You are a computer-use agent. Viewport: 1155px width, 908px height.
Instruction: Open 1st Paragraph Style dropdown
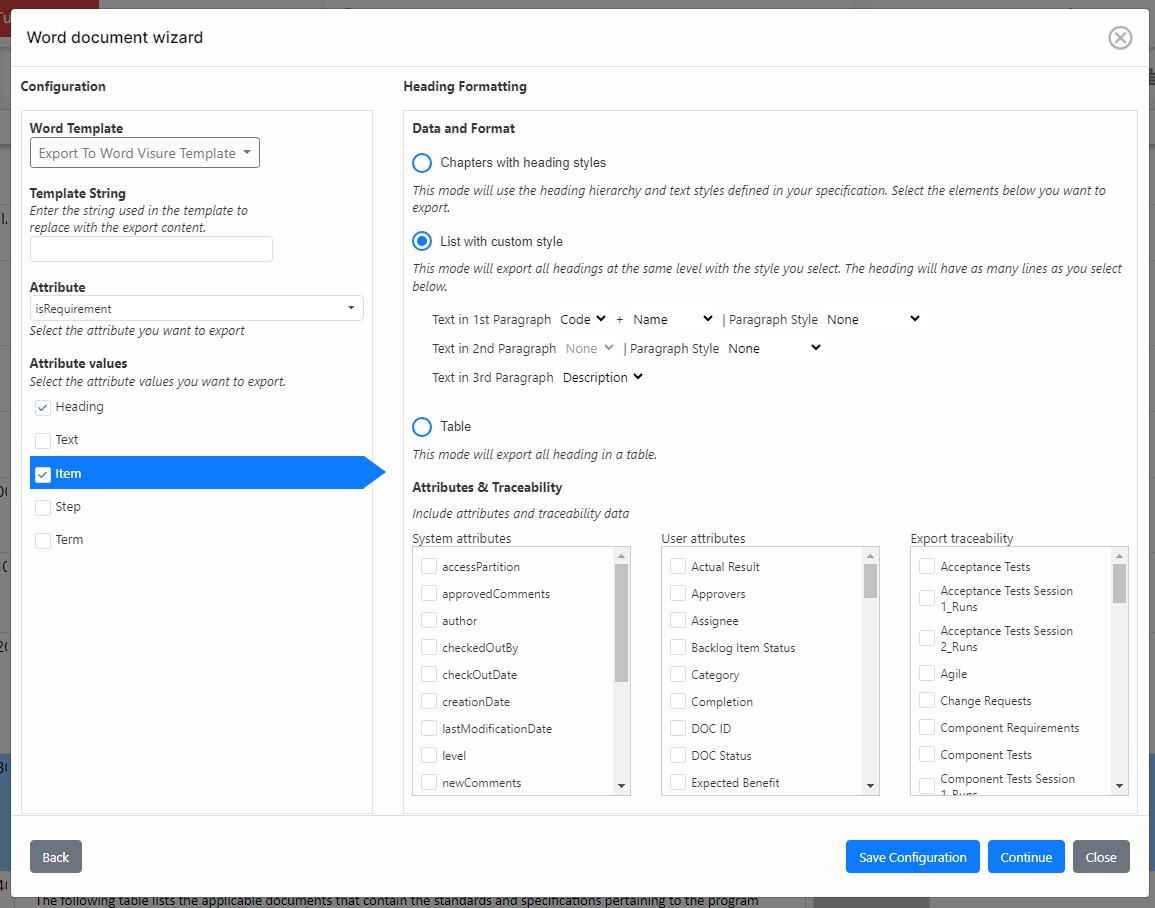coord(873,320)
